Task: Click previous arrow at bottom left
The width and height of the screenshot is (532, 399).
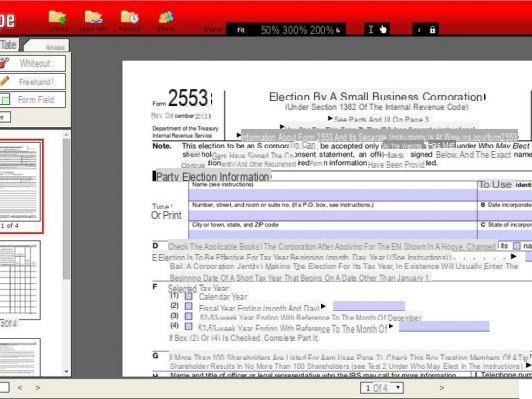Action: [20, 387]
